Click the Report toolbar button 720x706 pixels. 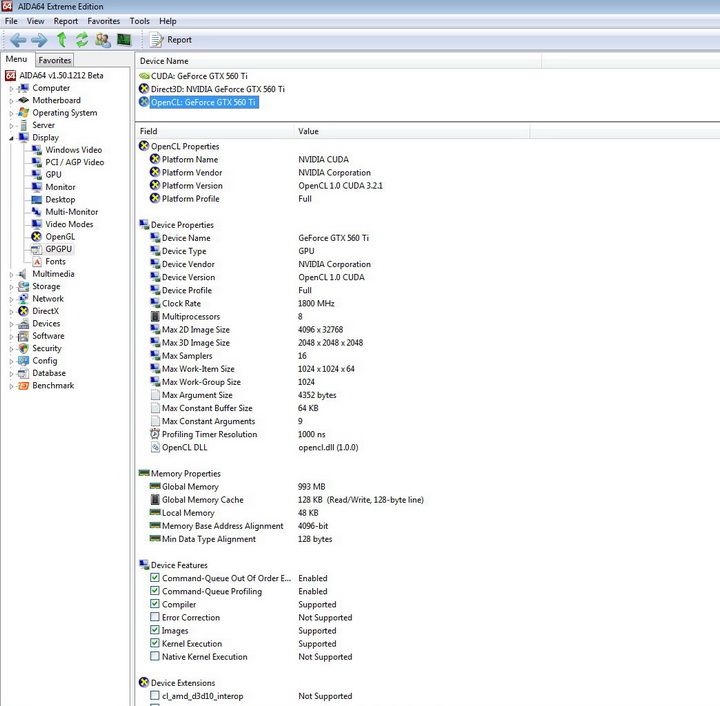coord(170,40)
